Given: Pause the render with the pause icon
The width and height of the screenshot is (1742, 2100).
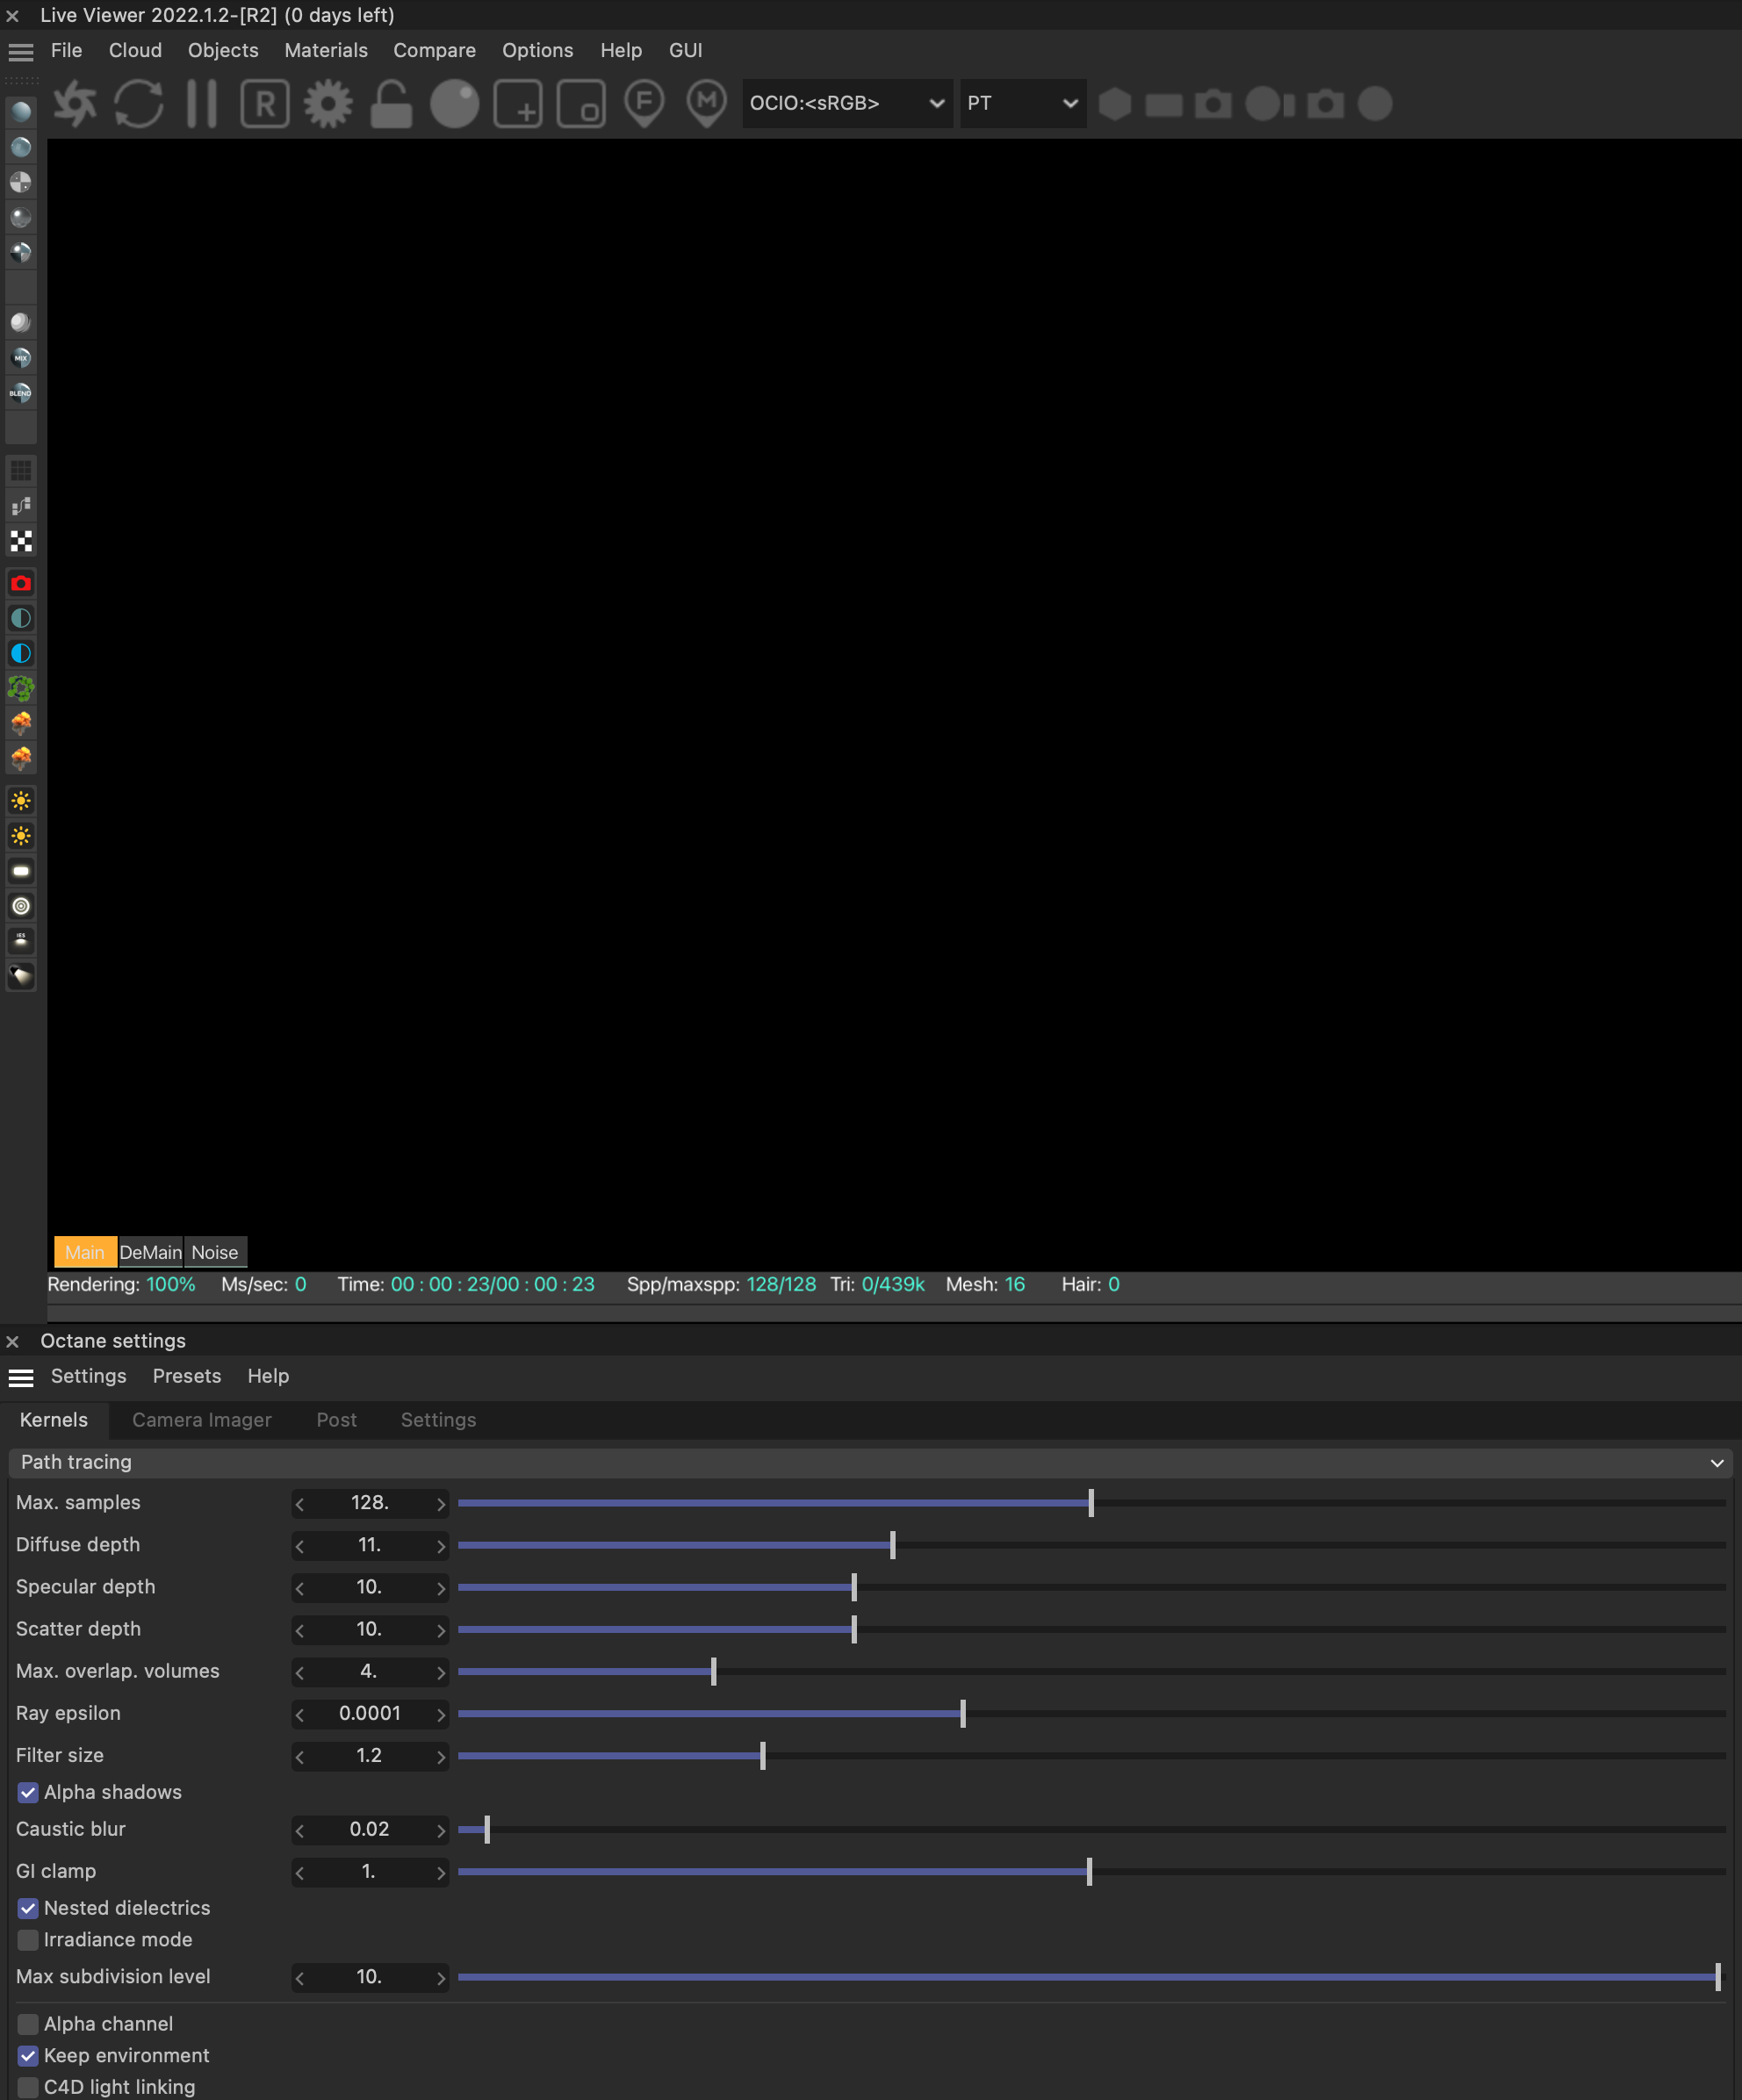Looking at the screenshot, I should (201, 103).
